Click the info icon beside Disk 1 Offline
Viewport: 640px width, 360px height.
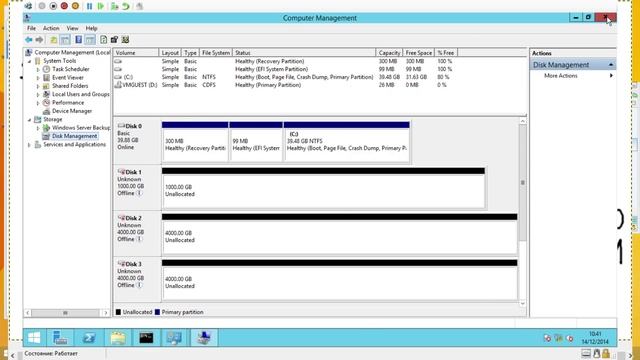pos(140,193)
